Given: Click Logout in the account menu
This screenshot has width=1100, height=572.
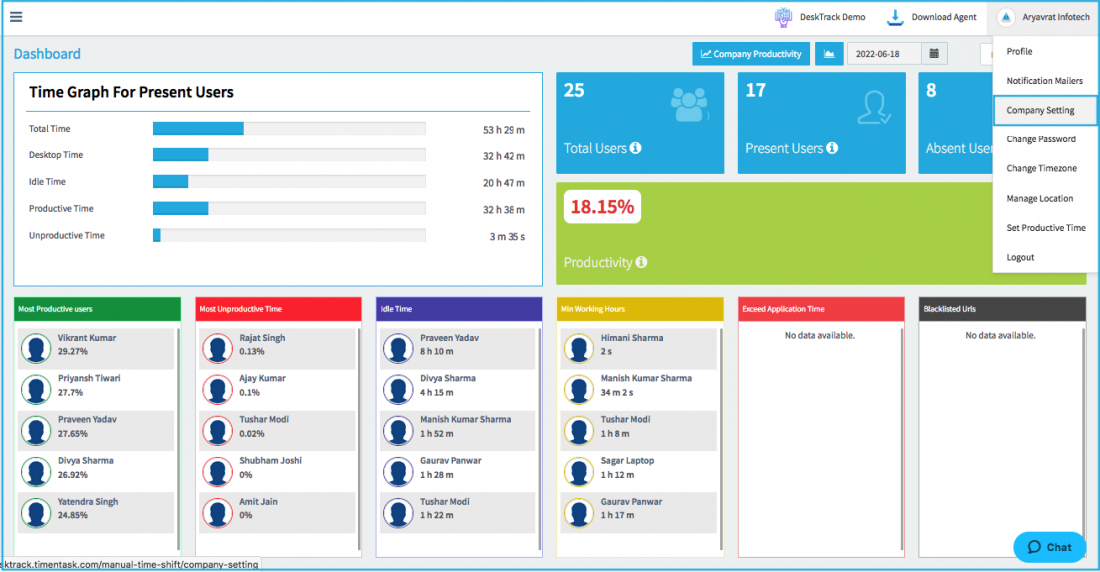Looking at the screenshot, I should tap(1020, 258).
